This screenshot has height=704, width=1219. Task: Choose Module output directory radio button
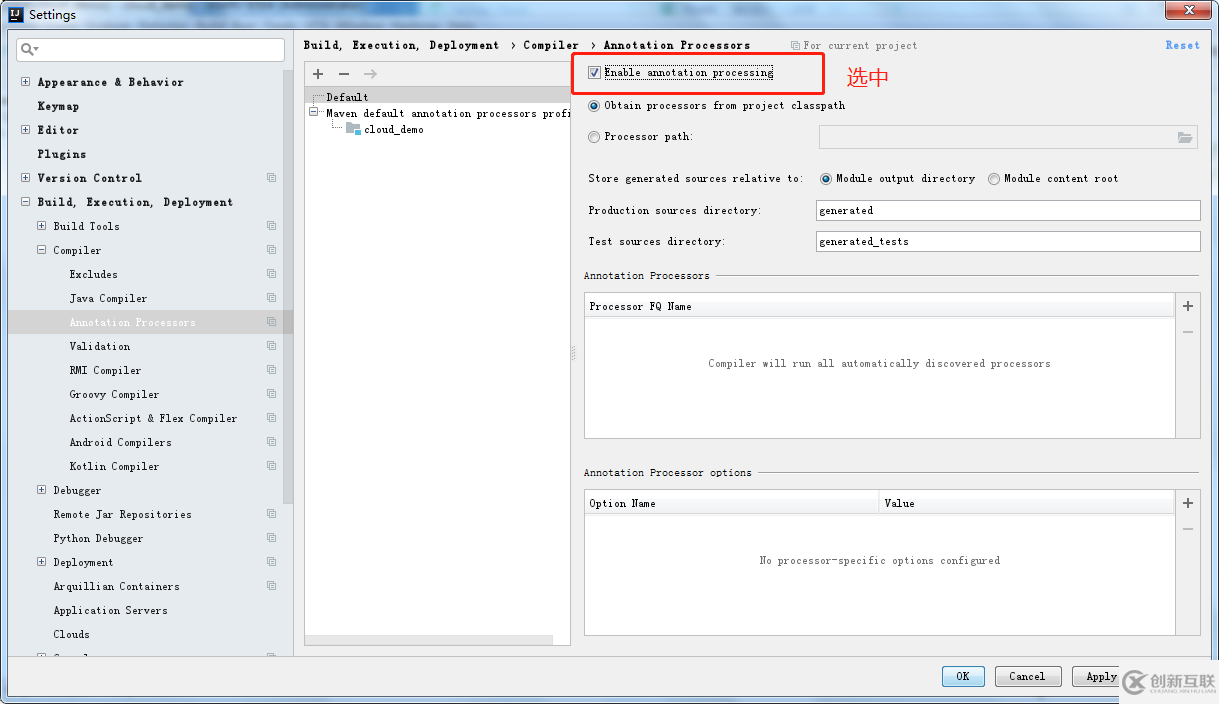pos(826,179)
